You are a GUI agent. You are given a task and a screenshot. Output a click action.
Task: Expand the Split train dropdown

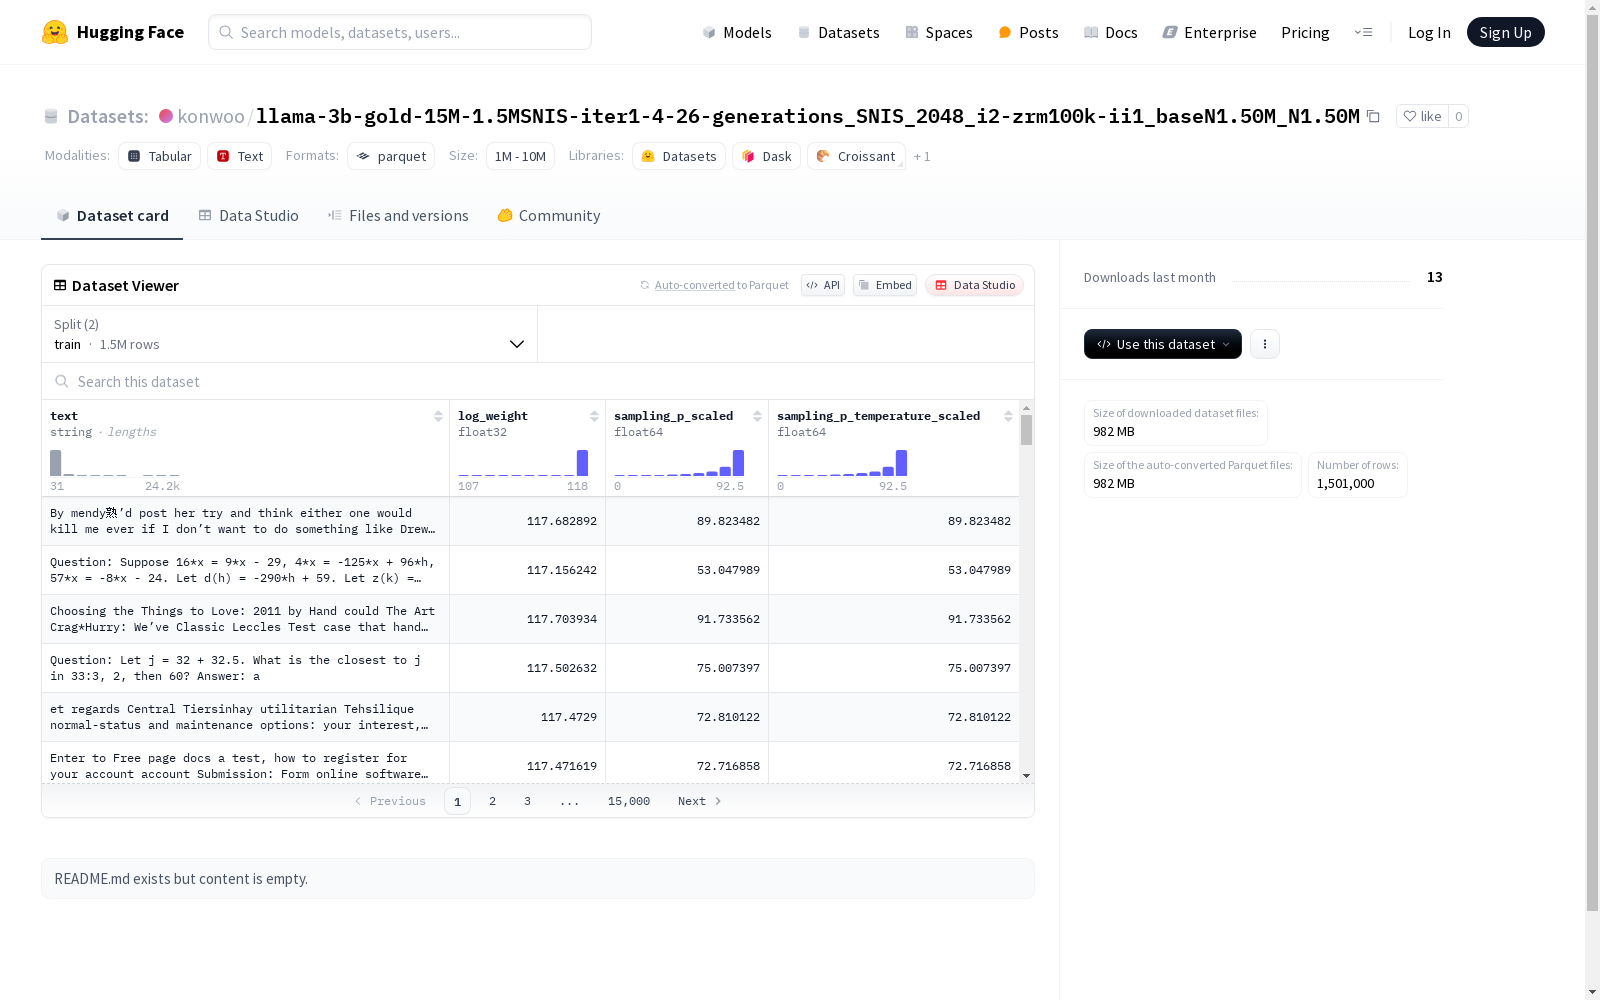(x=290, y=334)
